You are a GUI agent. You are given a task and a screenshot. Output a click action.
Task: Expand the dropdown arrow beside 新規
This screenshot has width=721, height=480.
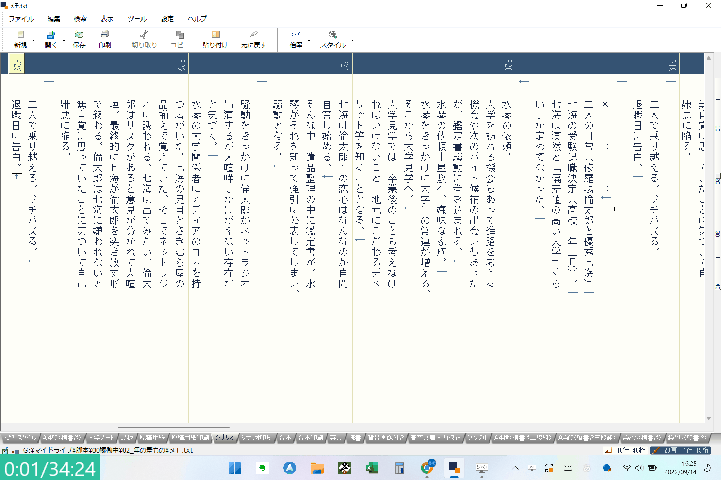(x=34, y=40)
